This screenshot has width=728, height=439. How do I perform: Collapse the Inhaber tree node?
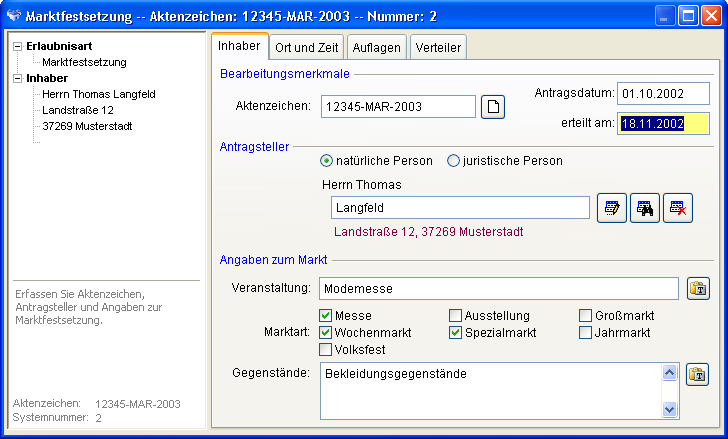pyautogui.click(x=18, y=78)
